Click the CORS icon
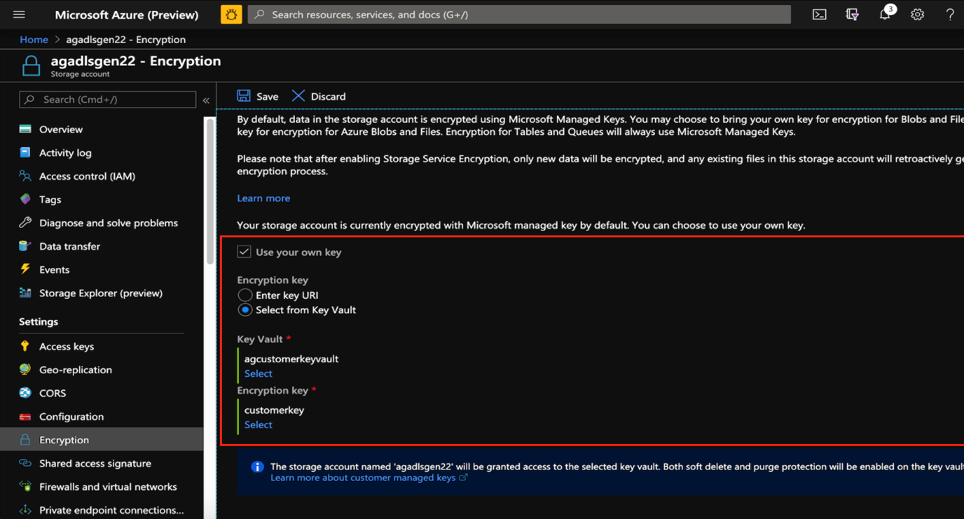 pyautogui.click(x=25, y=393)
